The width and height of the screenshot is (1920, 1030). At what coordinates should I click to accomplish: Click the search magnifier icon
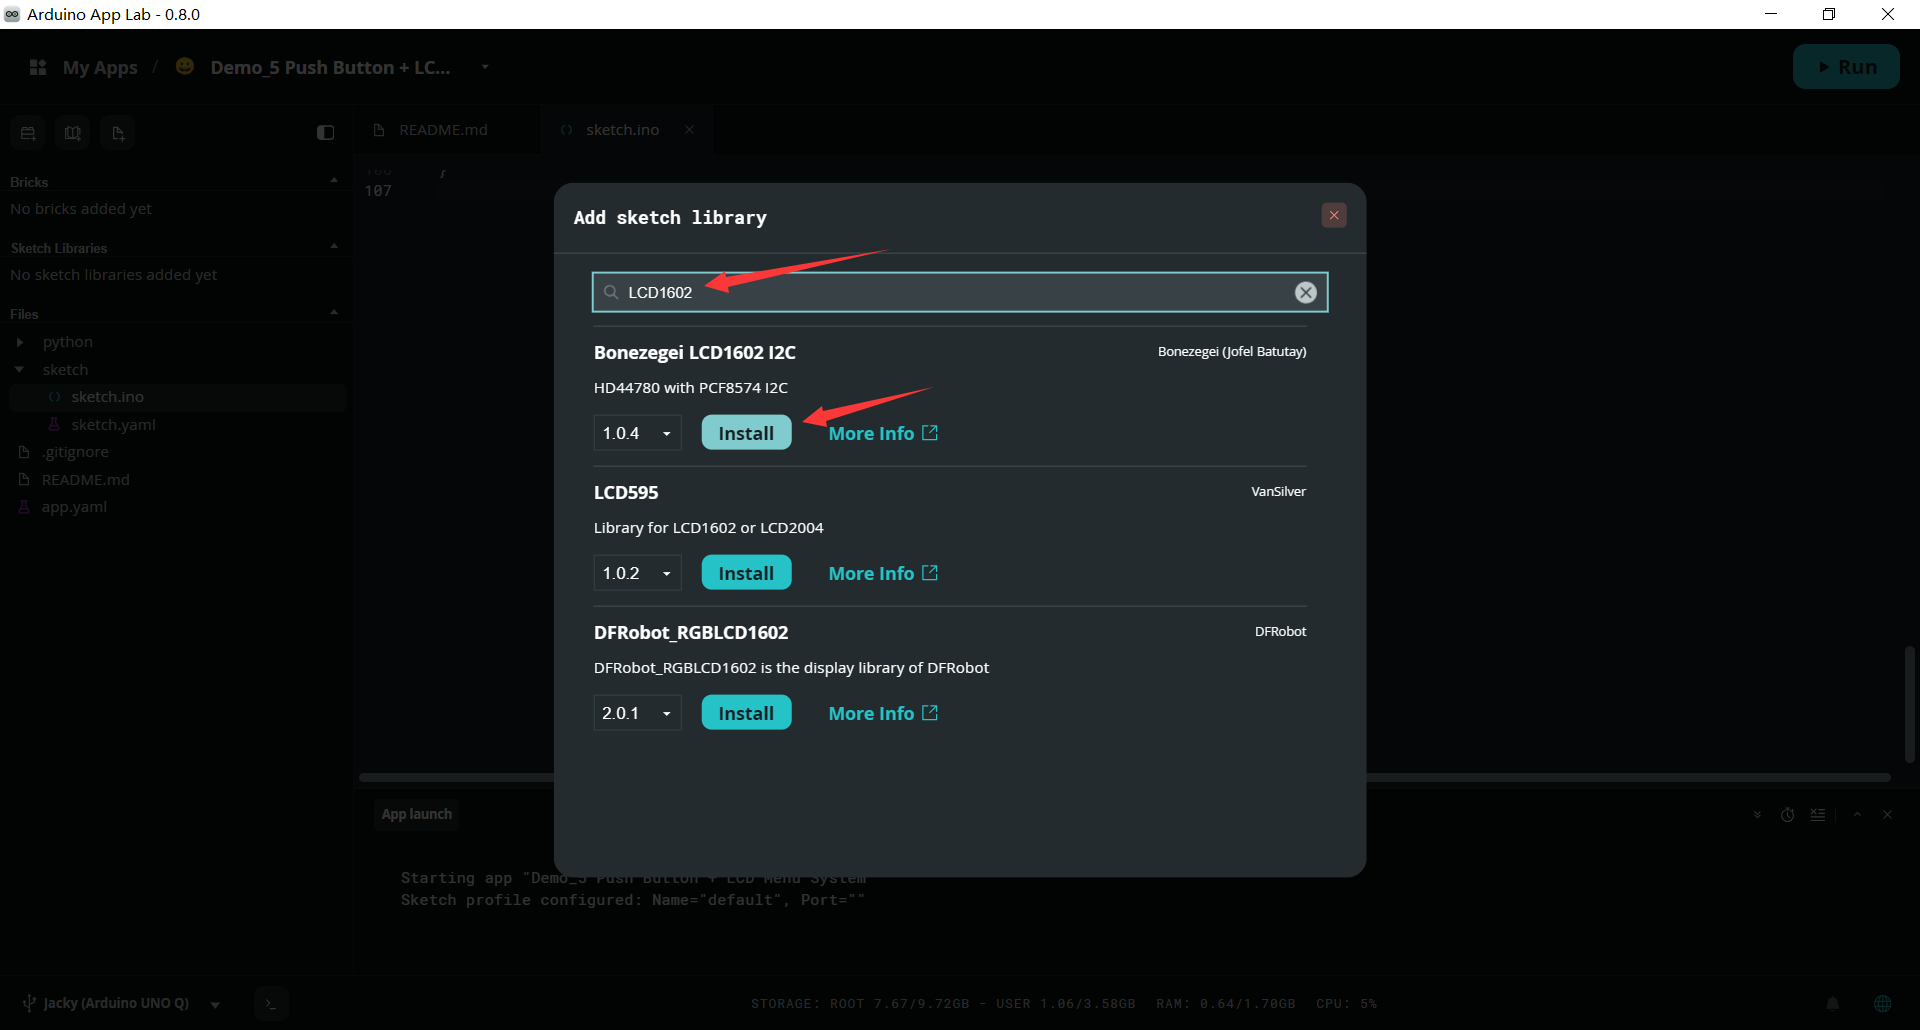[611, 292]
